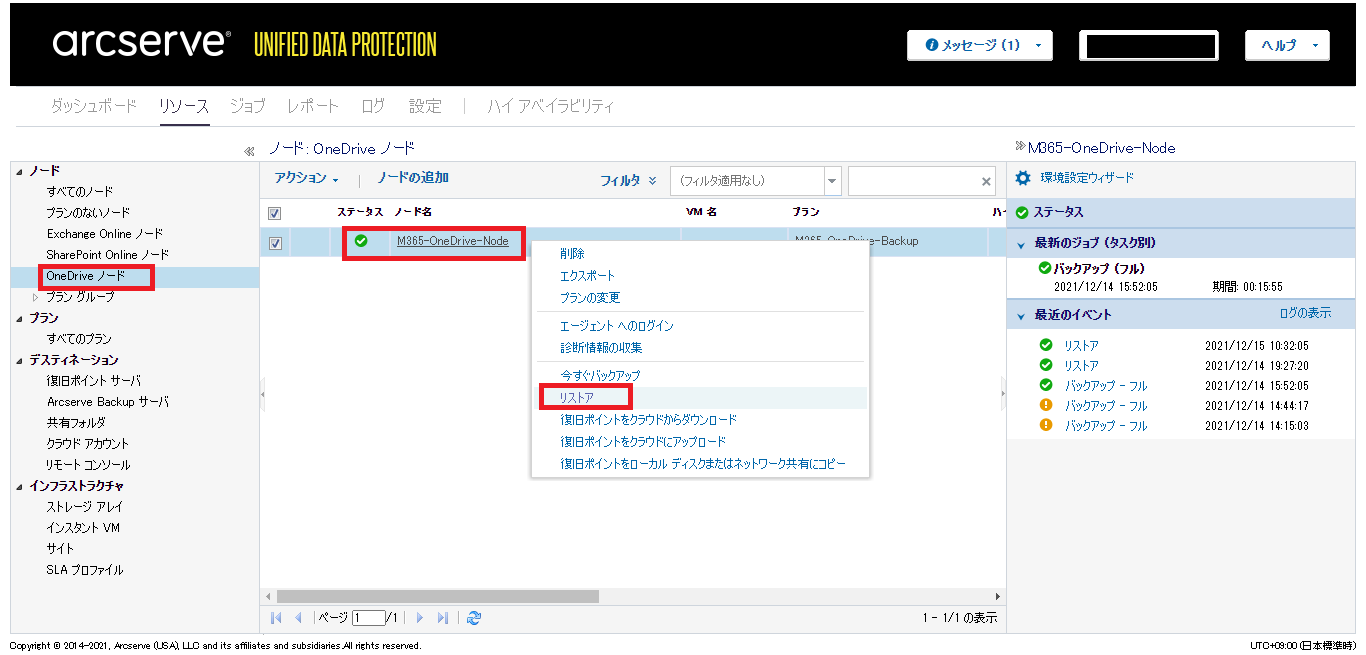Collapse the インフラストラクチャ tree section

[x=20, y=486]
